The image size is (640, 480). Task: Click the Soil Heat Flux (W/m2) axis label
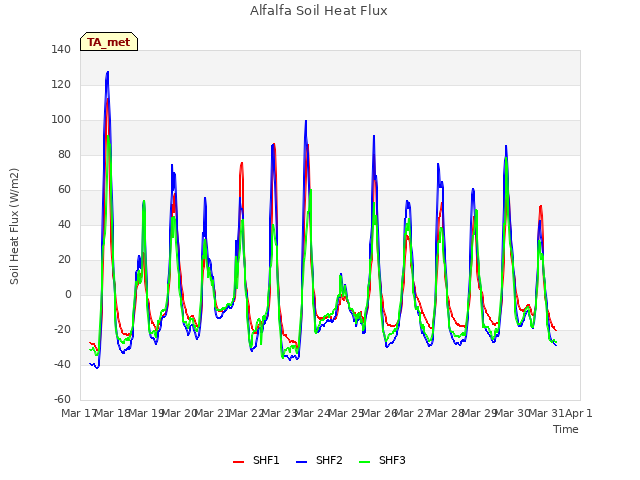(14, 226)
